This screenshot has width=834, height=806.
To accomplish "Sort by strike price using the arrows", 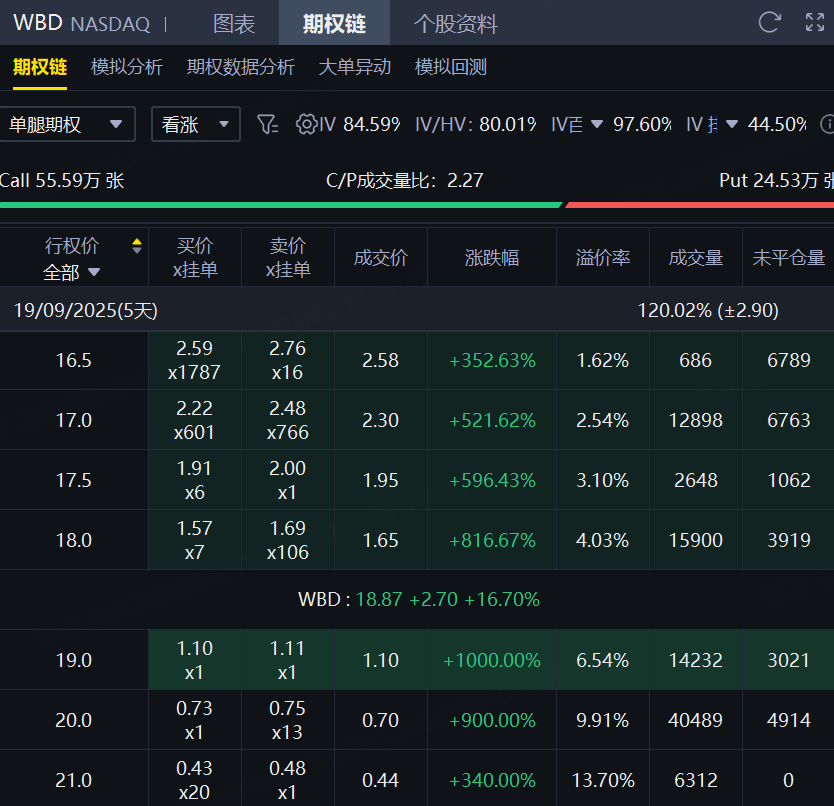I will [x=137, y=246].
